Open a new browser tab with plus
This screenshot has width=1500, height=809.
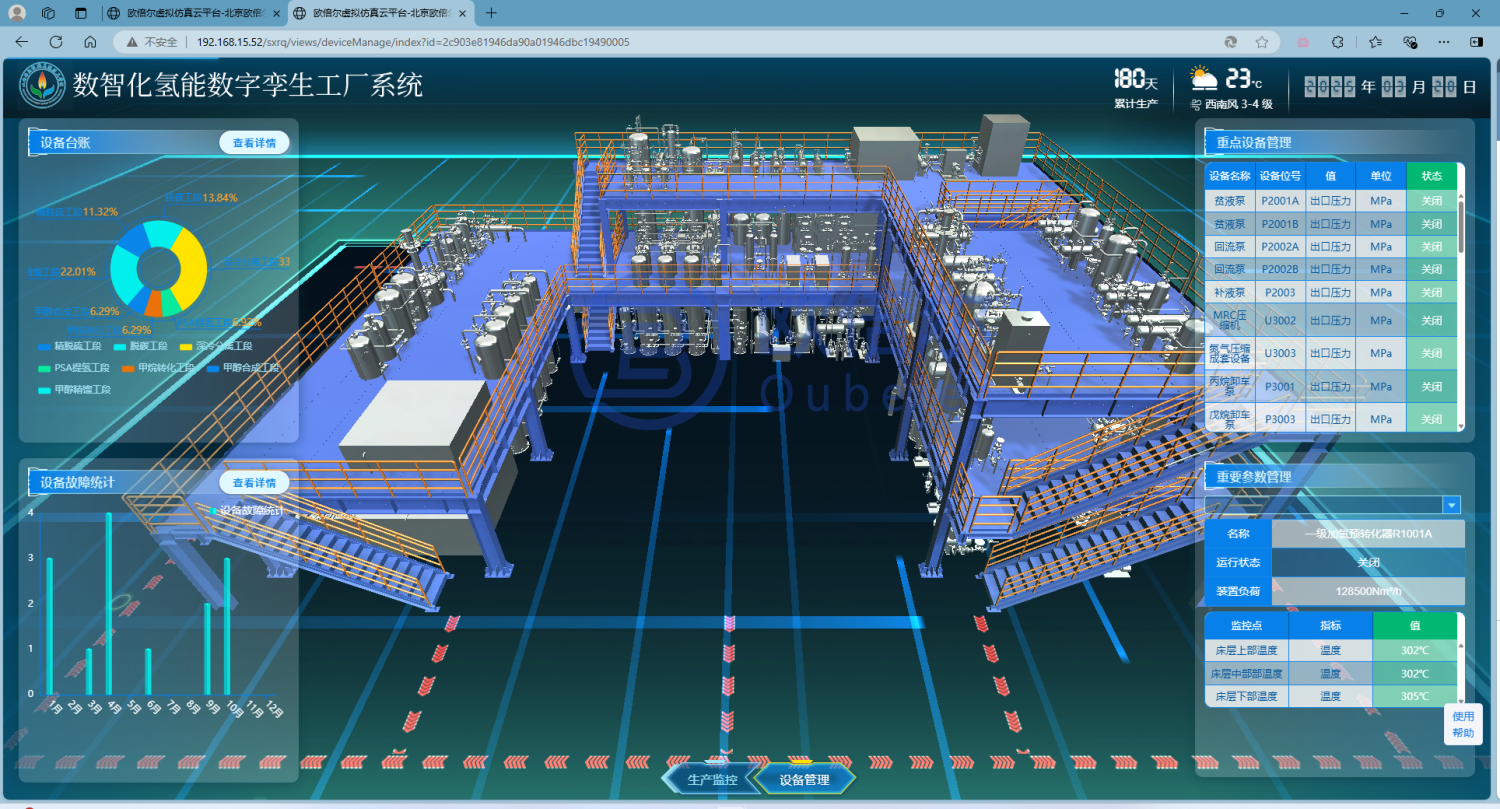[491, 13]
